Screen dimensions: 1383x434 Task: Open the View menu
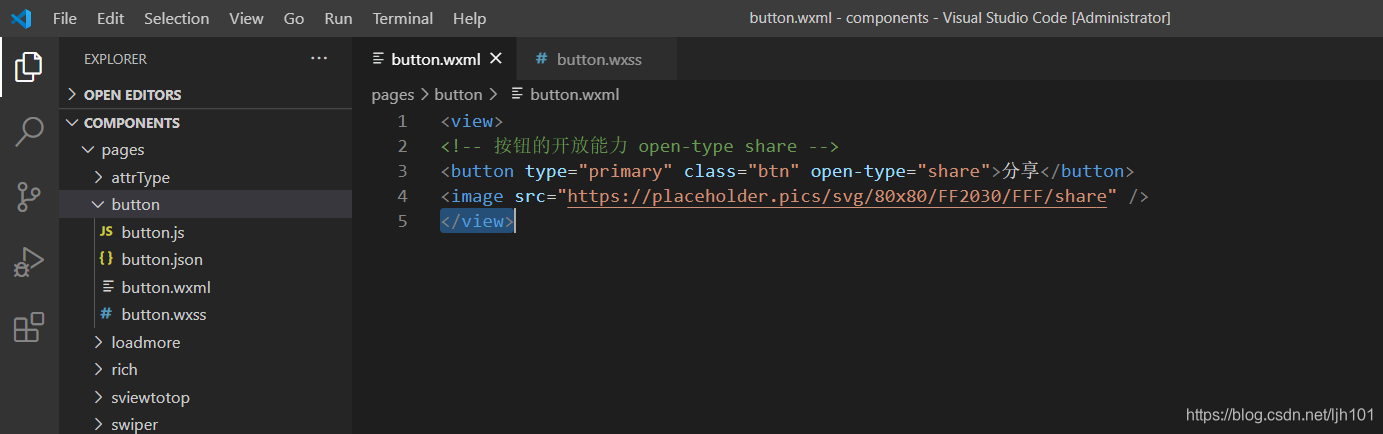tap(246, 18)
